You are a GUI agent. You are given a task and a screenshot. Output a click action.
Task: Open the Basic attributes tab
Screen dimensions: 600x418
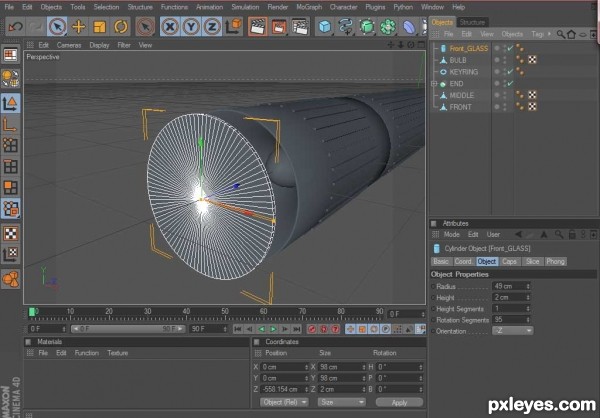[x=441, y=261]
